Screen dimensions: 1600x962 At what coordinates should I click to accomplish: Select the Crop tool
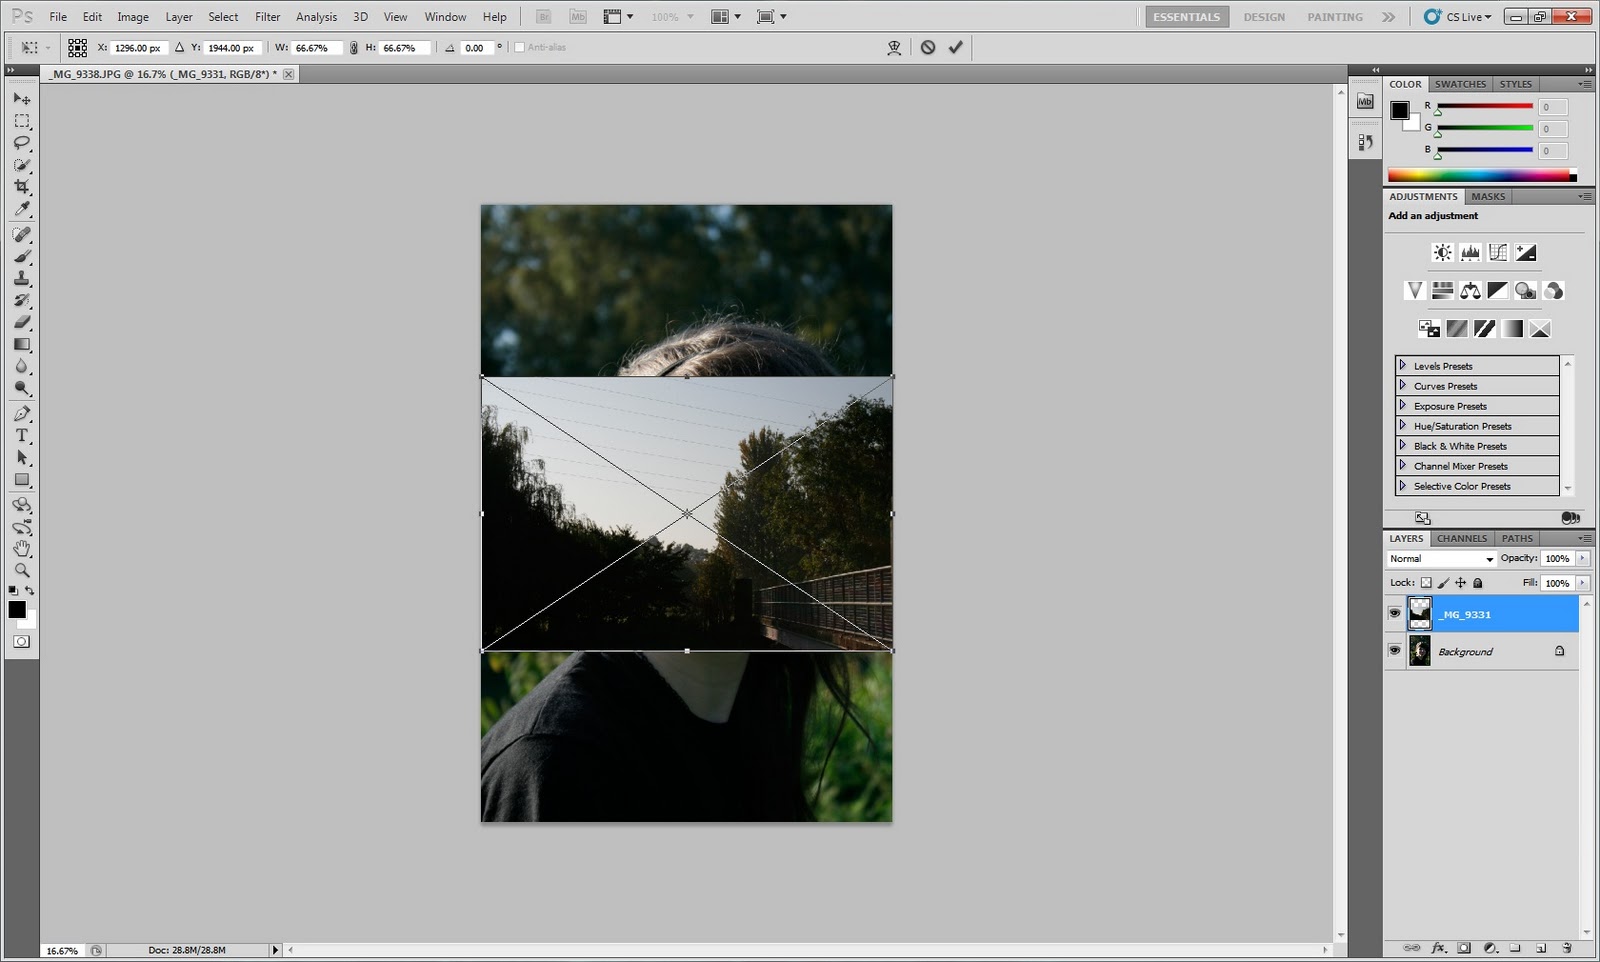(21, 187)
